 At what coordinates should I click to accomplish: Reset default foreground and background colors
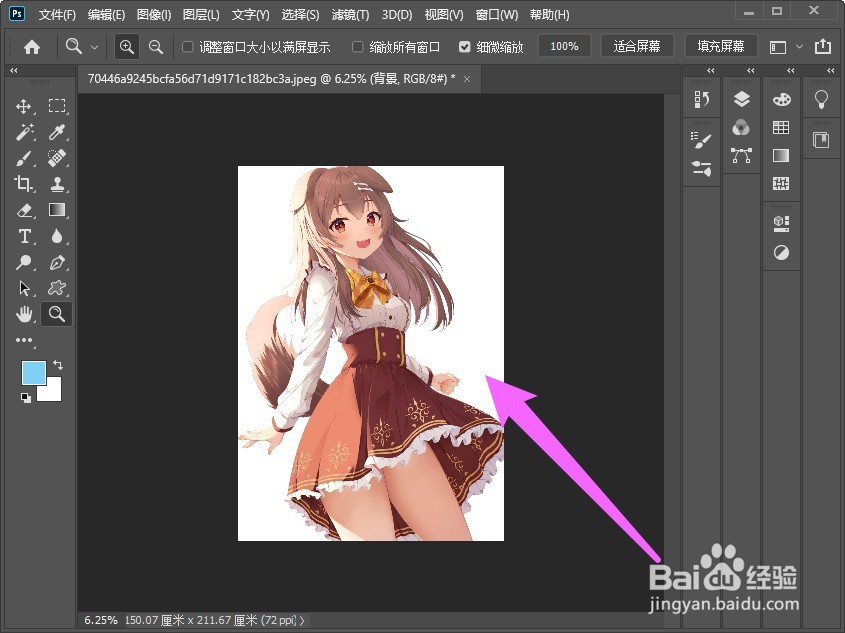[x=25, y=398]
